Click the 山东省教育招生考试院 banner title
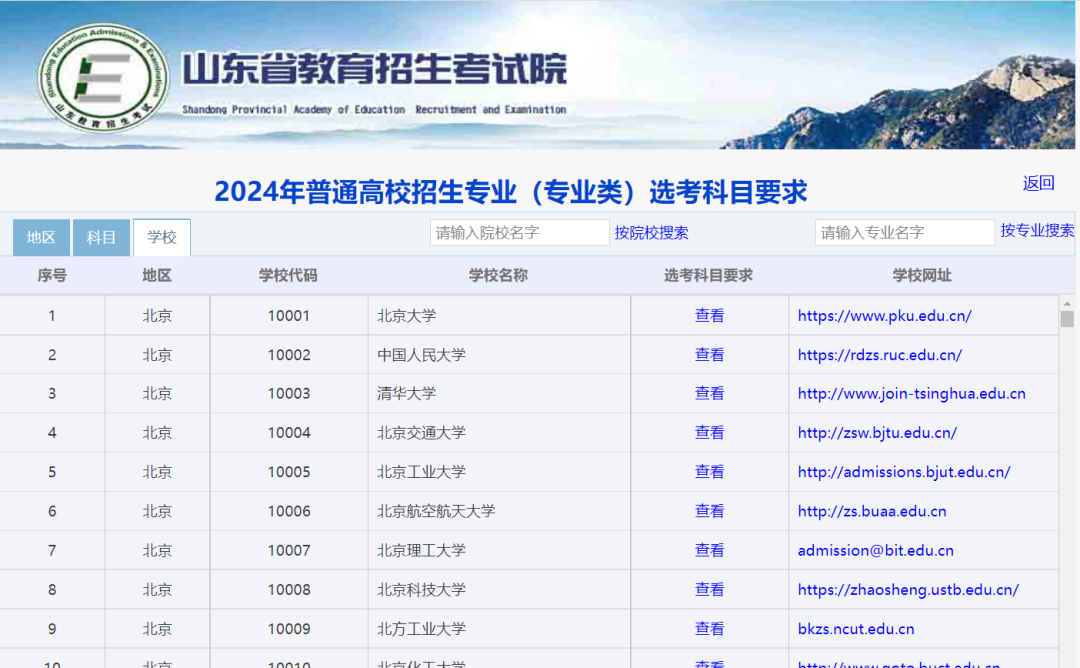The width and height of the screenshot is (1080, 668). pyautogui.click(x=374, y=69)
